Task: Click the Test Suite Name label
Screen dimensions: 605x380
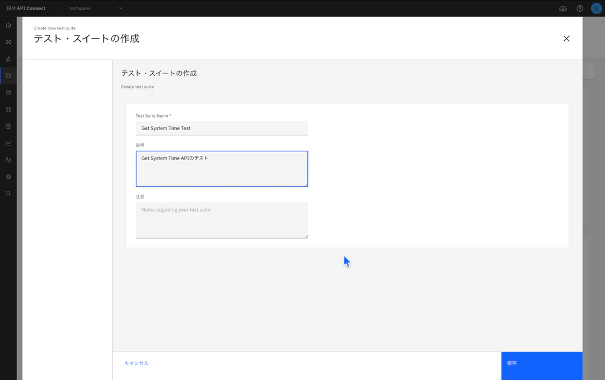Action: click(153, 116)
